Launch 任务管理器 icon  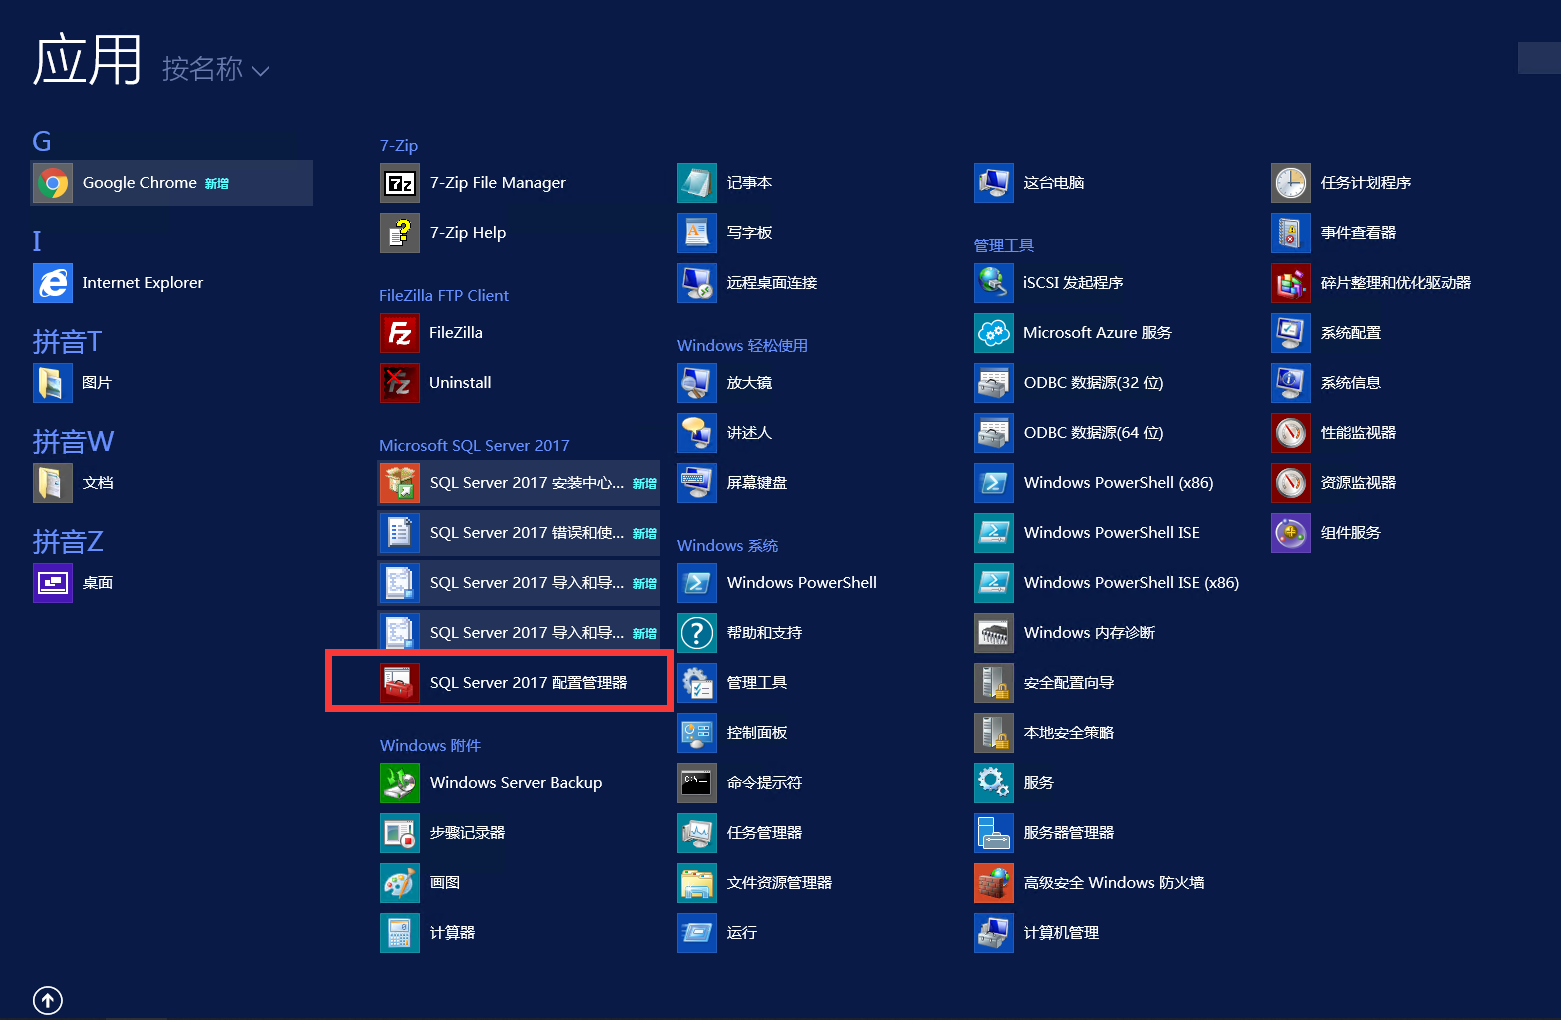697,833
